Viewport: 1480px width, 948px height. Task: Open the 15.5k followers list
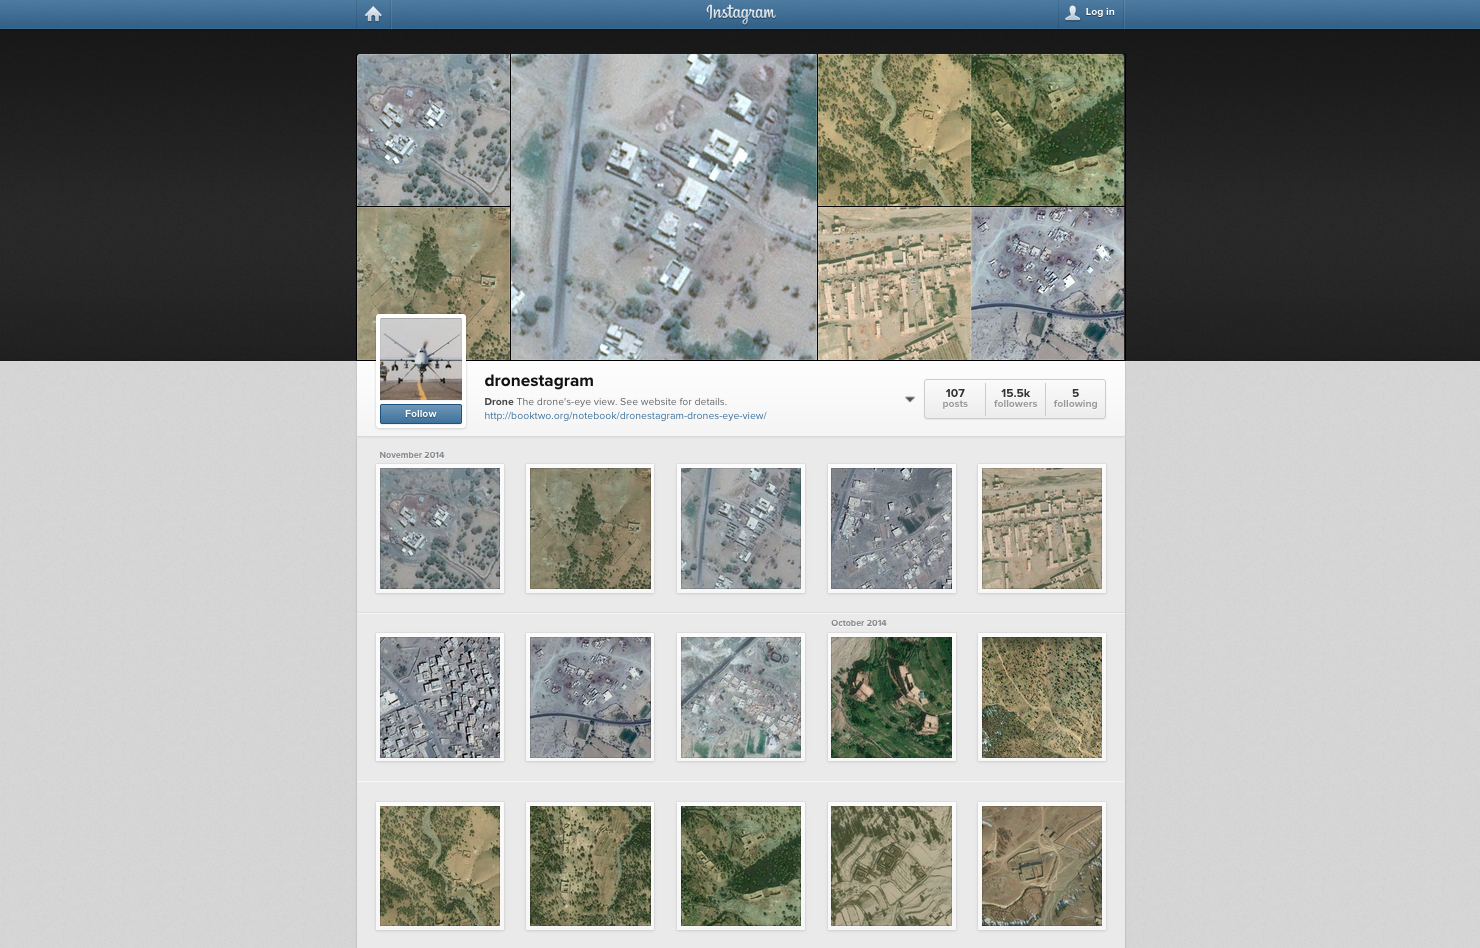coord(1015,398)
